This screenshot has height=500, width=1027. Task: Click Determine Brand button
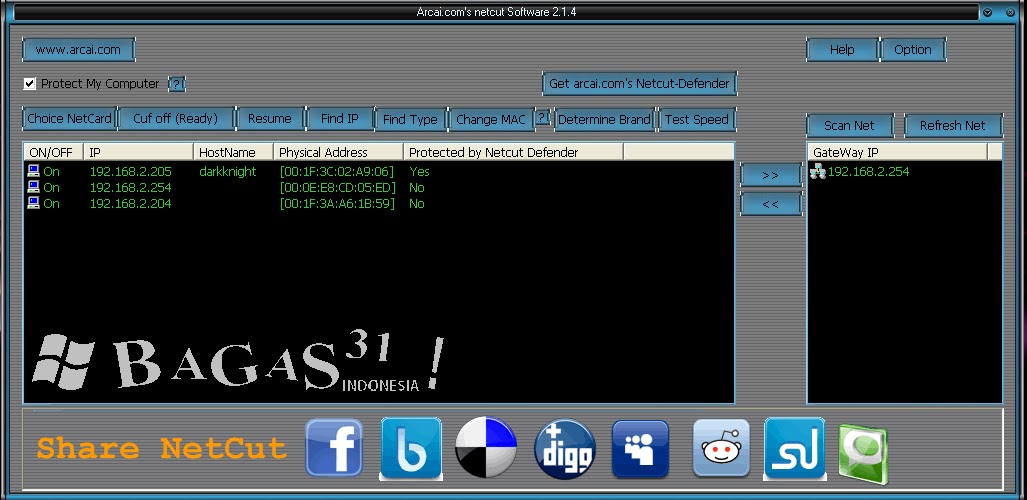pyautogui.click(x=604, y=119)
